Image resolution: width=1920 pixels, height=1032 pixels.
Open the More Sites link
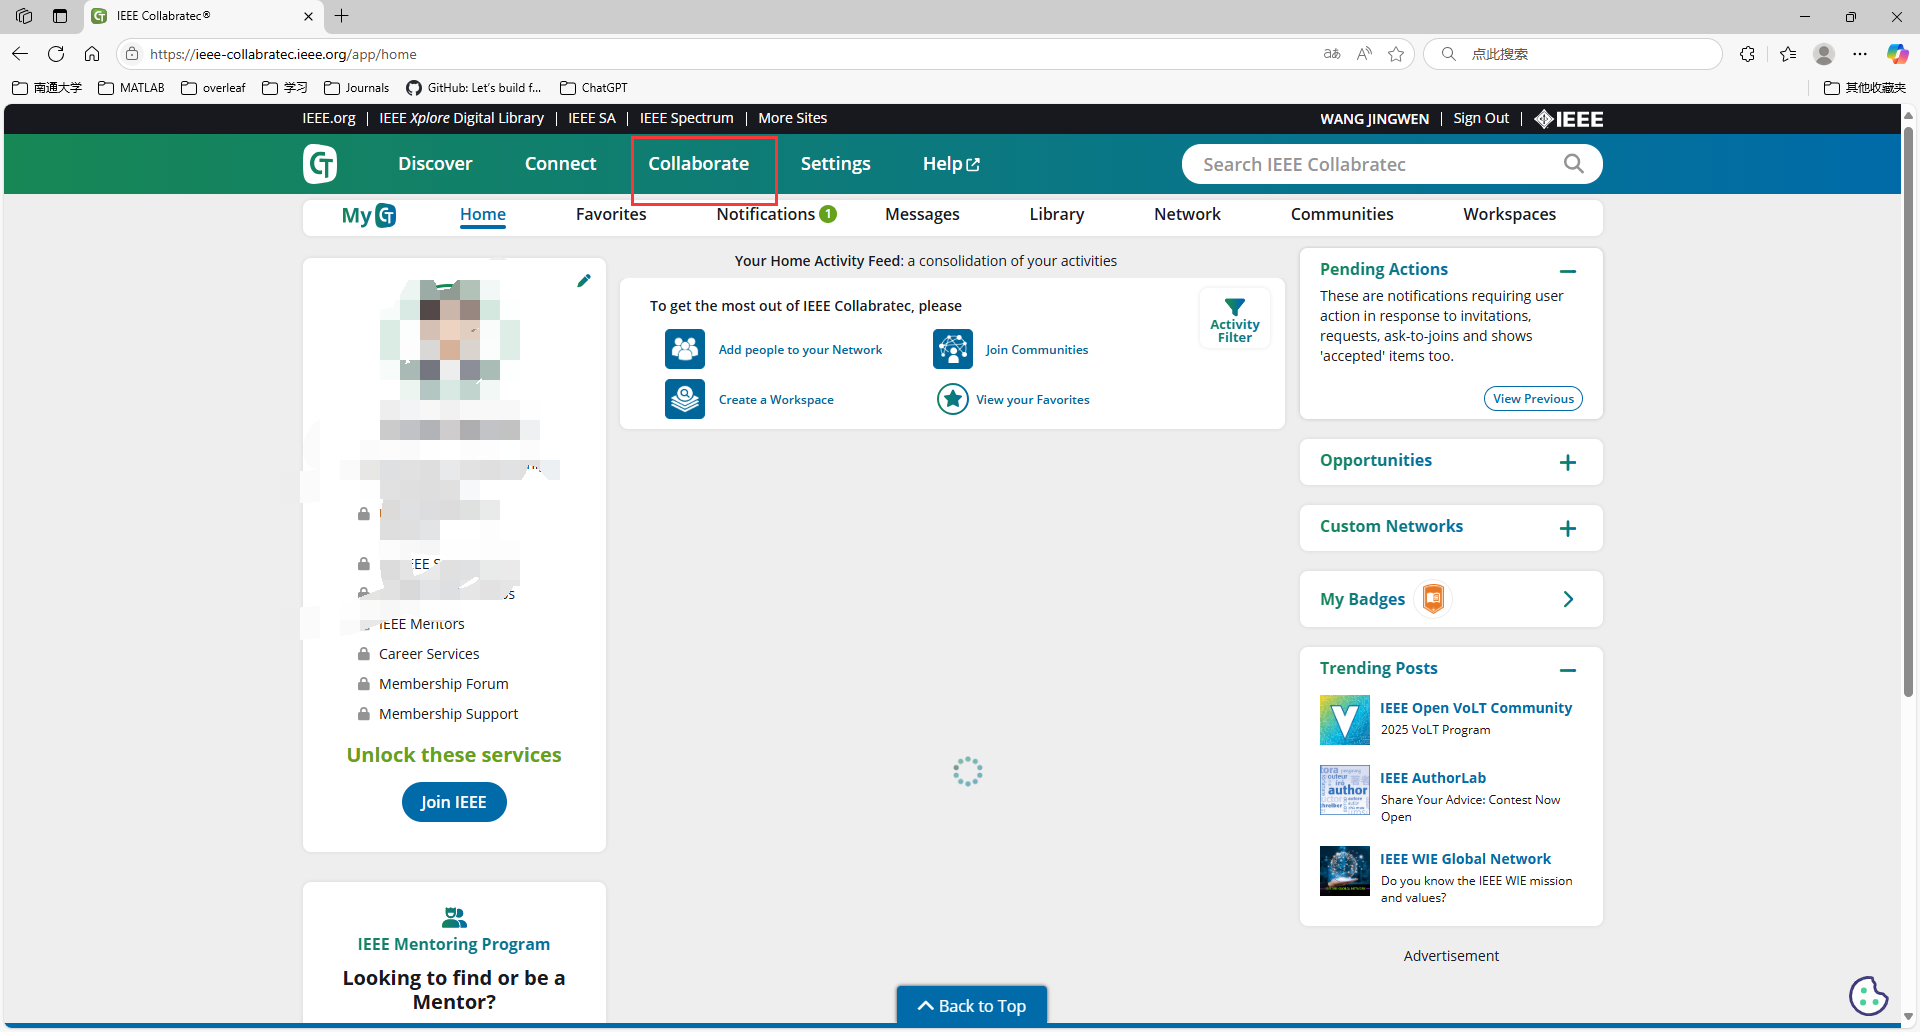[x=792, y=118]
